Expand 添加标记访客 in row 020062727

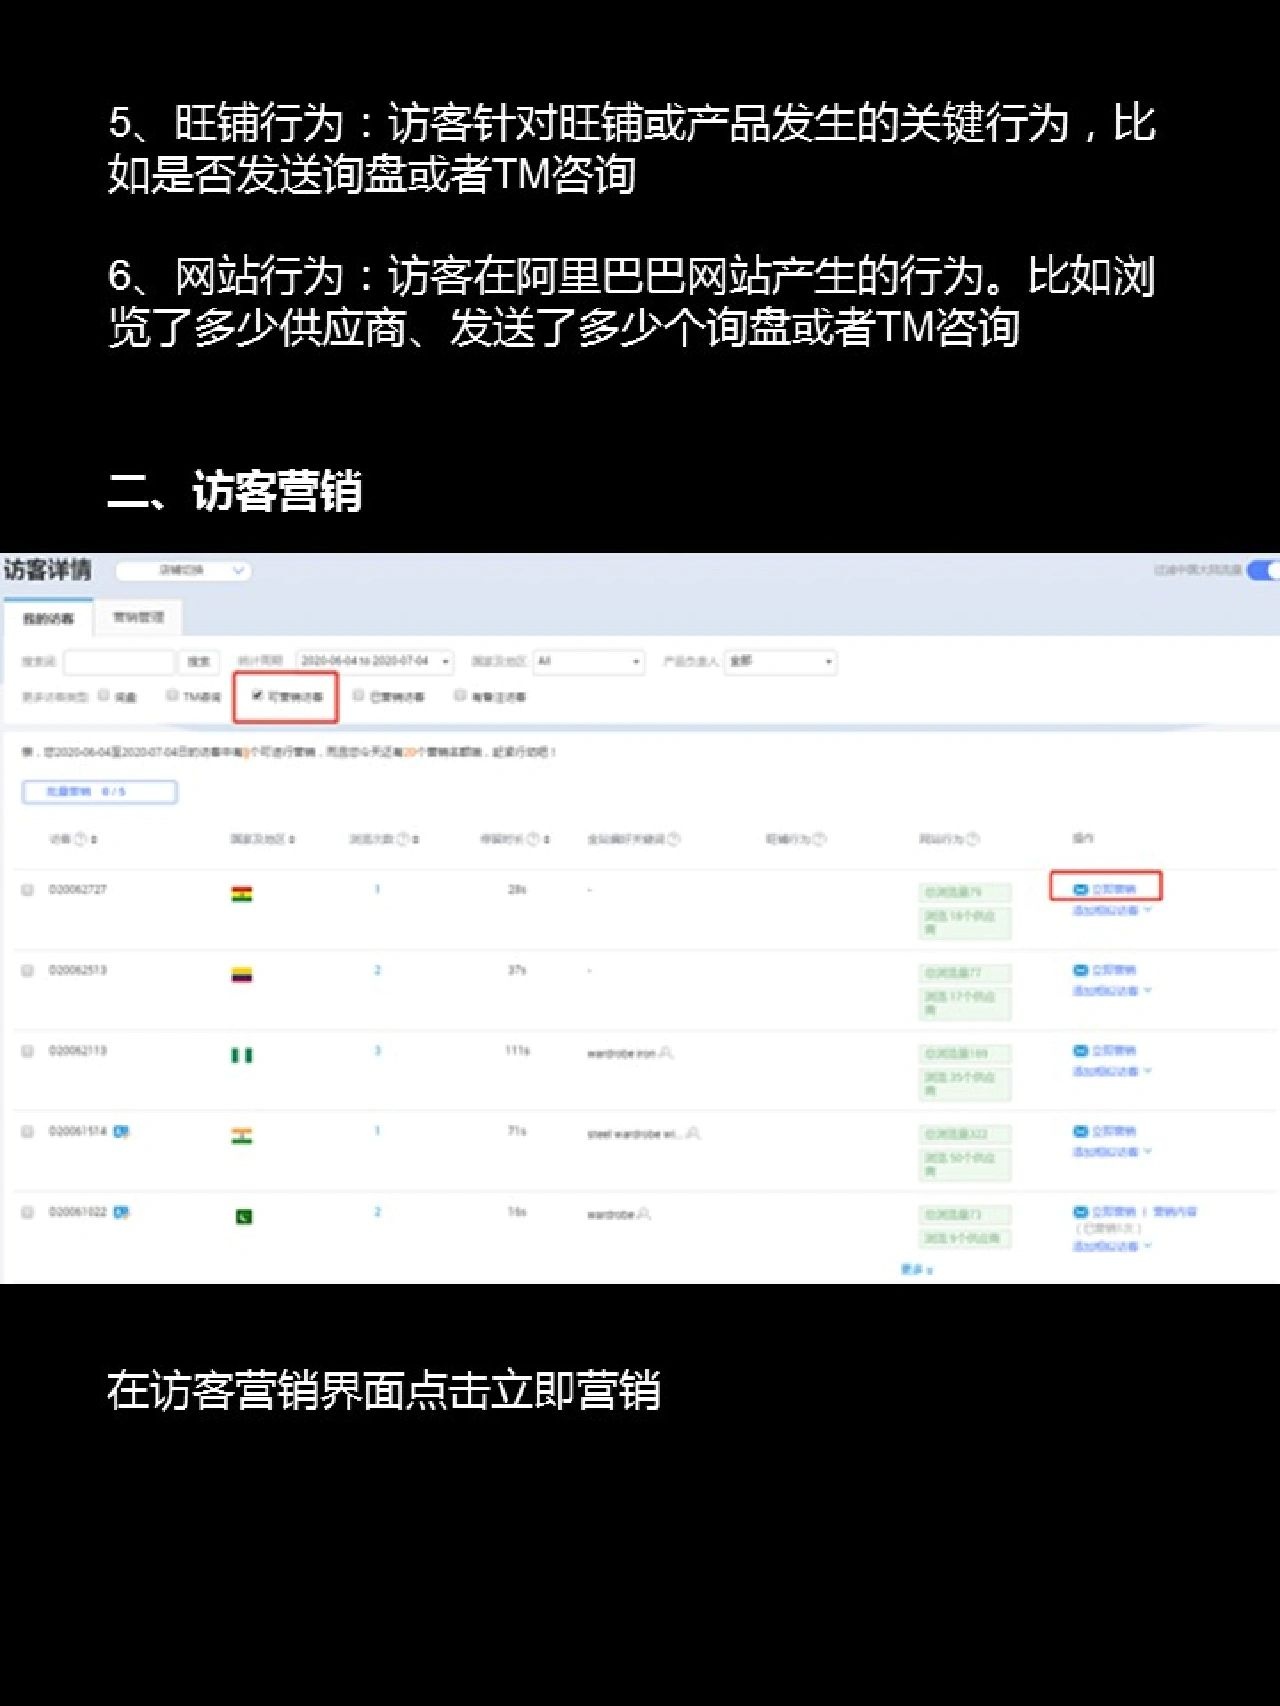(1112, 911)
